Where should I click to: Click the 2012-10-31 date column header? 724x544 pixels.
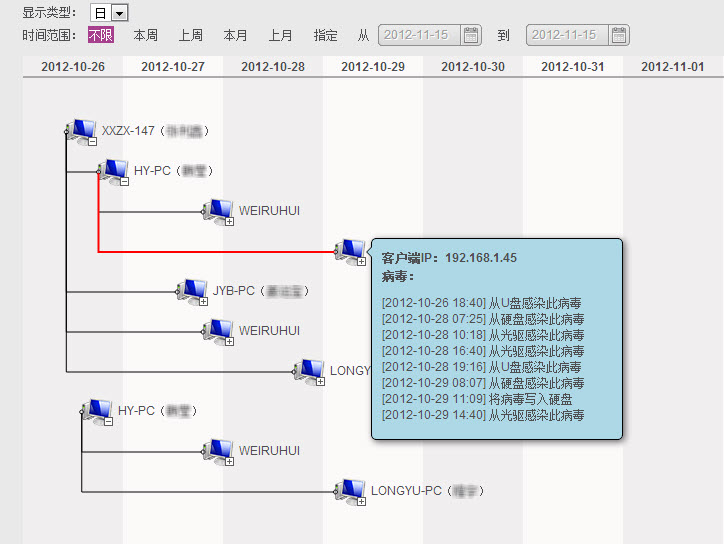tap(572, 67)
